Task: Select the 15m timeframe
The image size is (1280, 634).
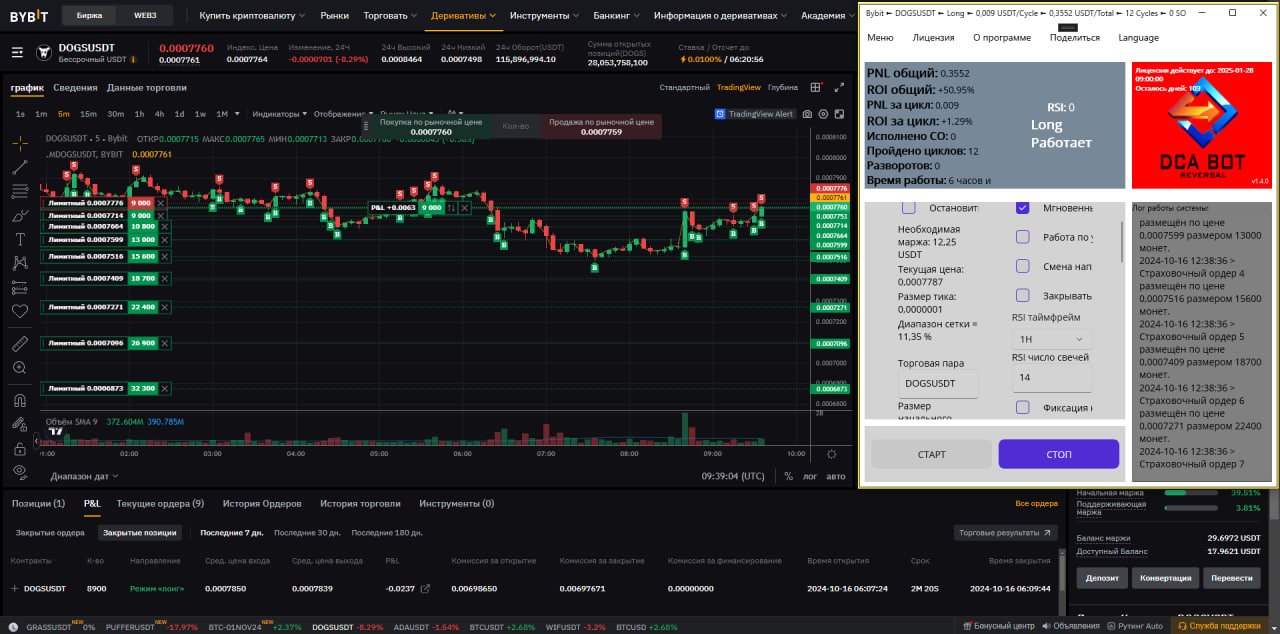Action: (x=88, y=114)
